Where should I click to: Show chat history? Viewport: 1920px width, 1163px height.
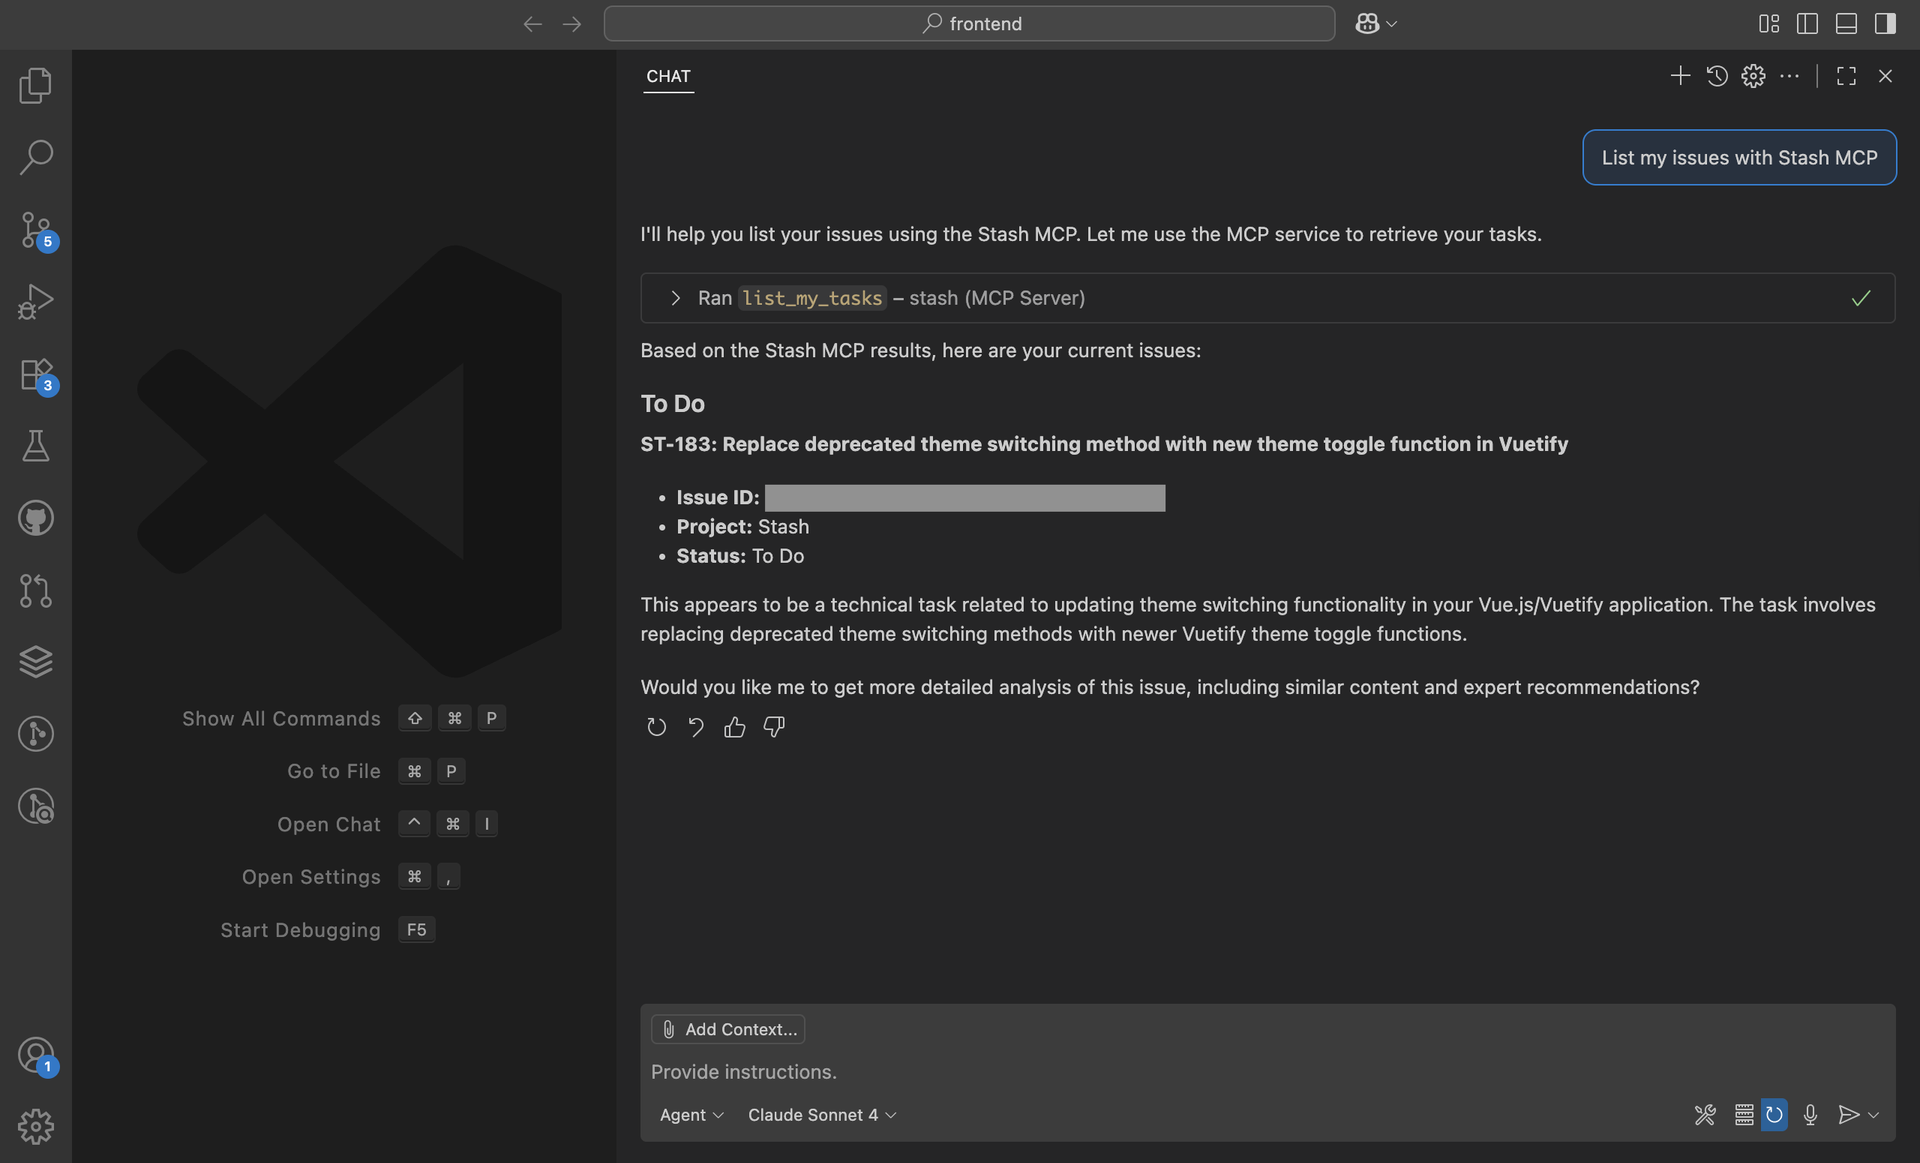[x=1717, y=76]
